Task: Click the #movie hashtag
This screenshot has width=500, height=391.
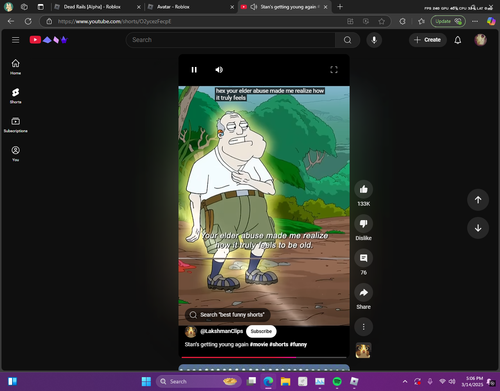Action: 259,344
